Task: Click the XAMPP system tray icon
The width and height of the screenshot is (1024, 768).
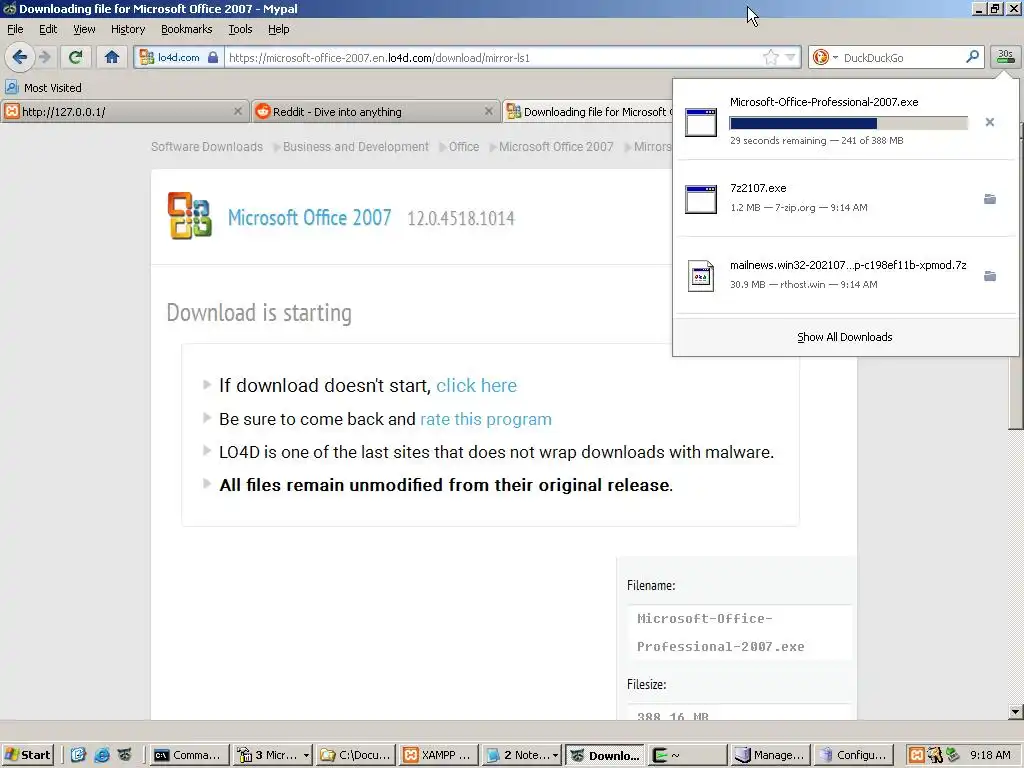Action: click(x=917, y=755)
